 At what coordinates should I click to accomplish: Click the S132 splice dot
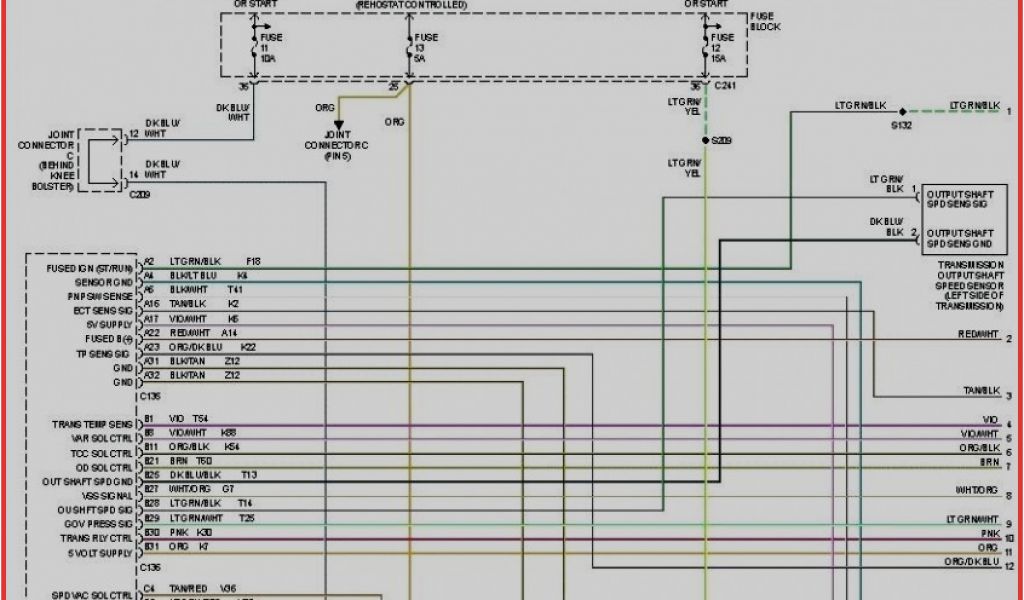click(x=901, y=112)
